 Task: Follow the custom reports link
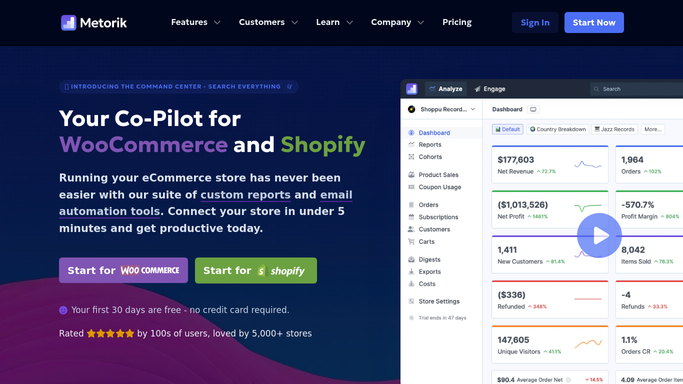245,195
